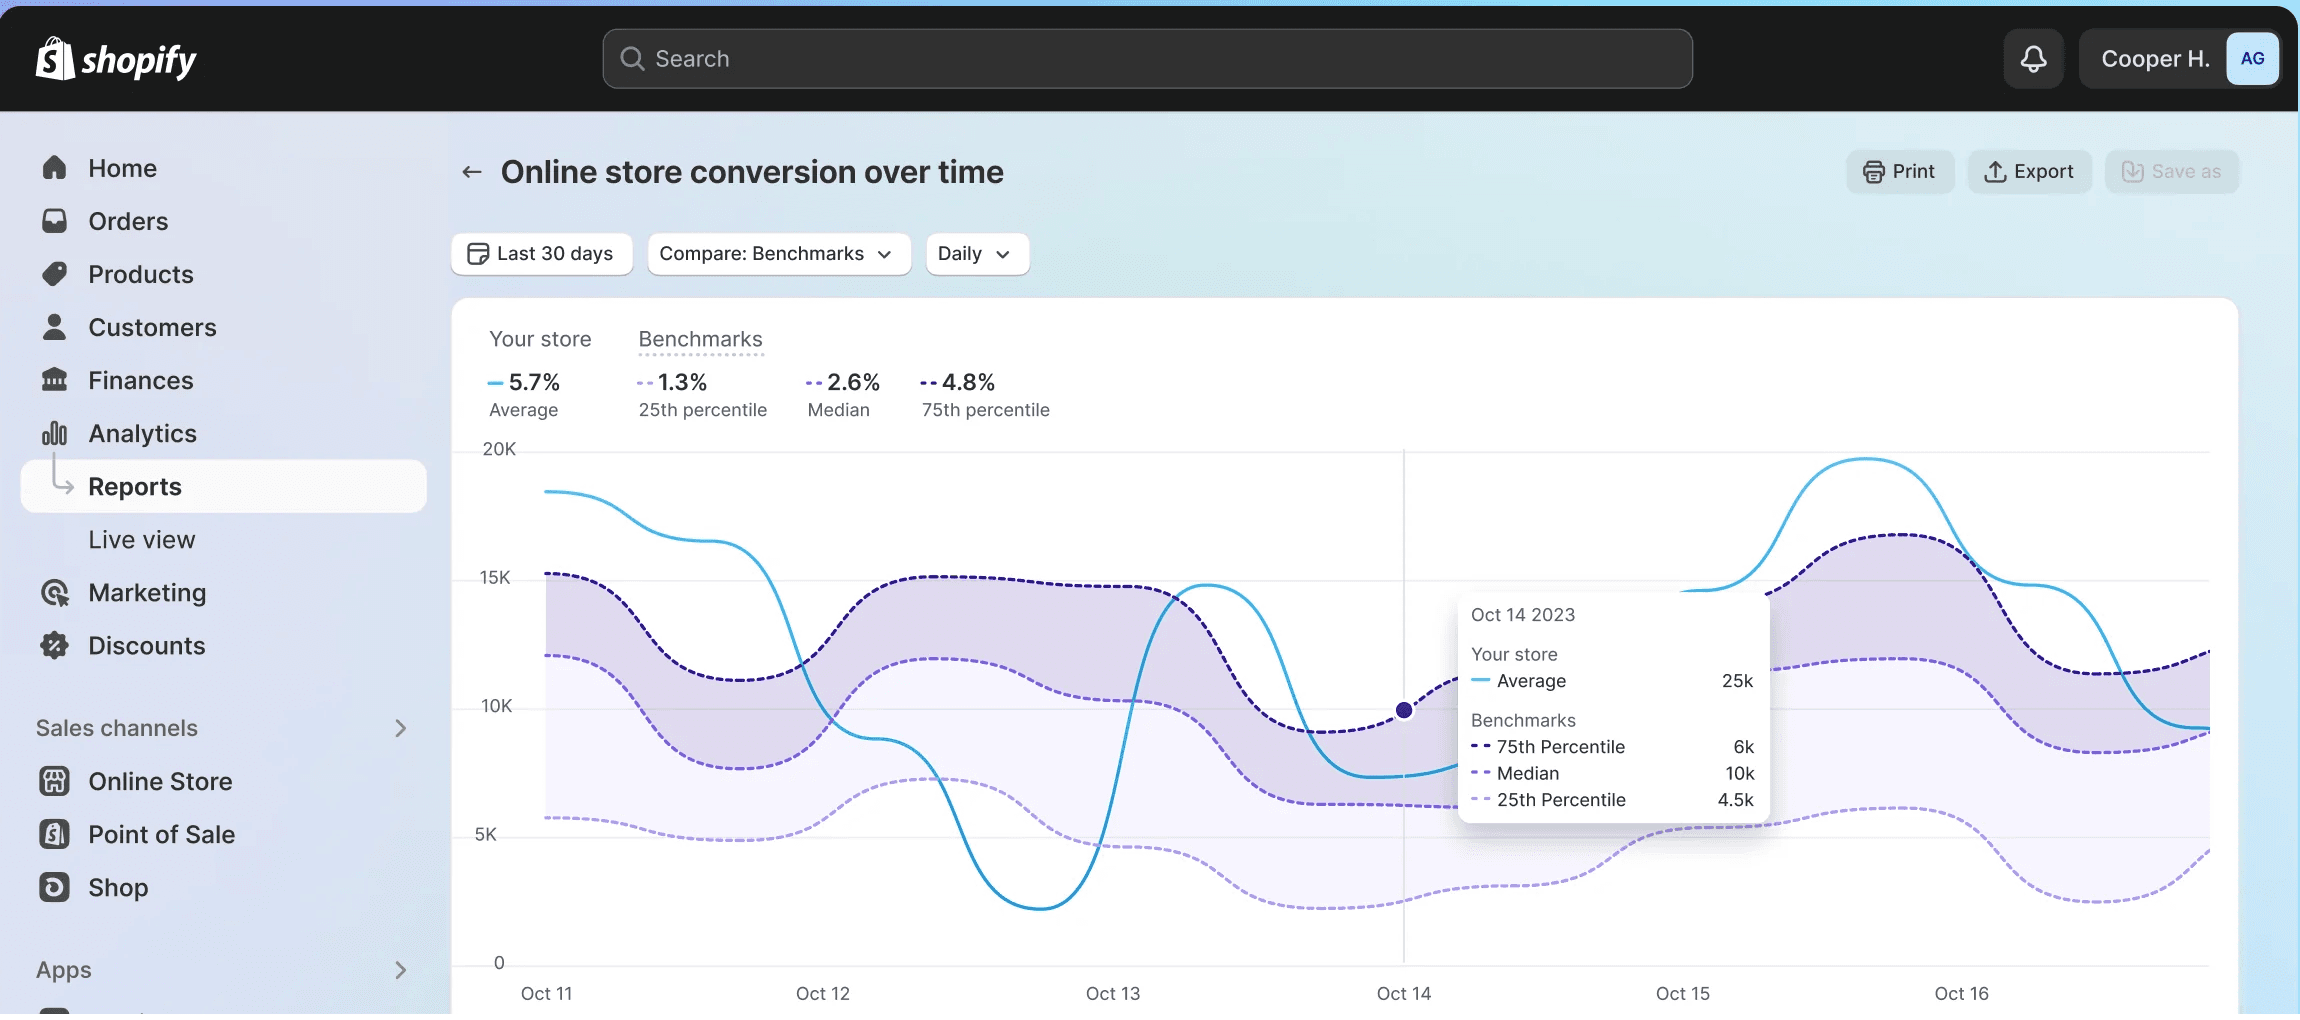Open the Daily interval dropdown

click(976, 254)
